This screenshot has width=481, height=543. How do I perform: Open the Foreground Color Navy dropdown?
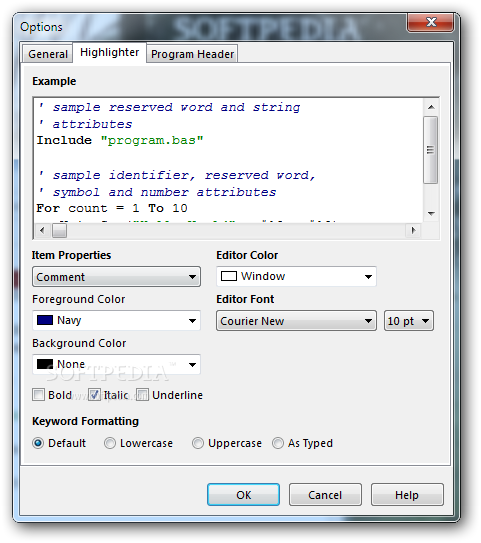click(x=116, y=320)
